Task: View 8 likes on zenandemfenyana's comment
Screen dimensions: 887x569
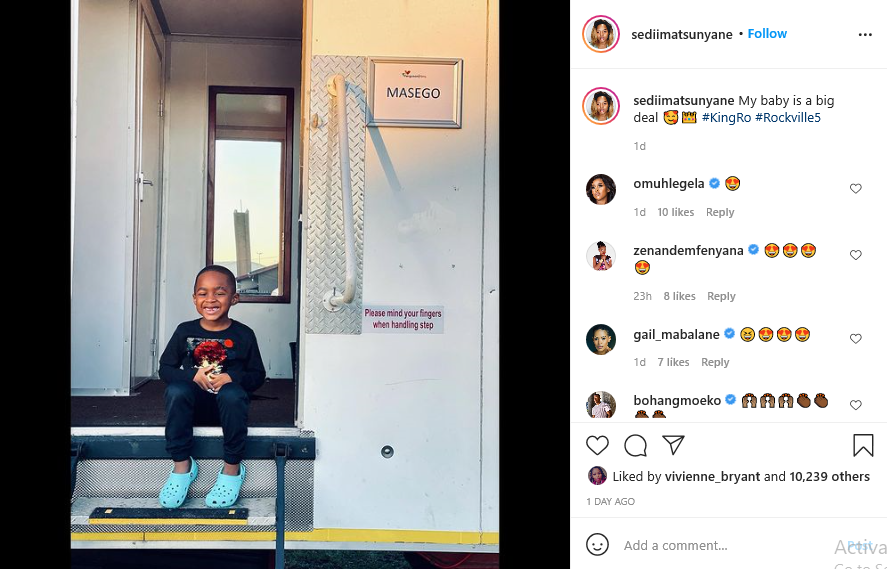Action: click(679, 296)
